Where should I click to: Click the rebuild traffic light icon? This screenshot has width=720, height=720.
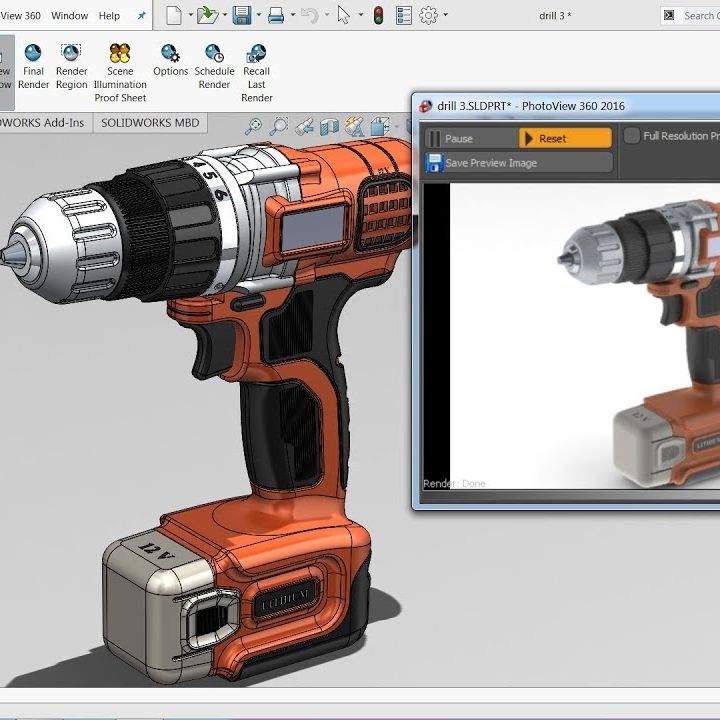pos(378,15)
